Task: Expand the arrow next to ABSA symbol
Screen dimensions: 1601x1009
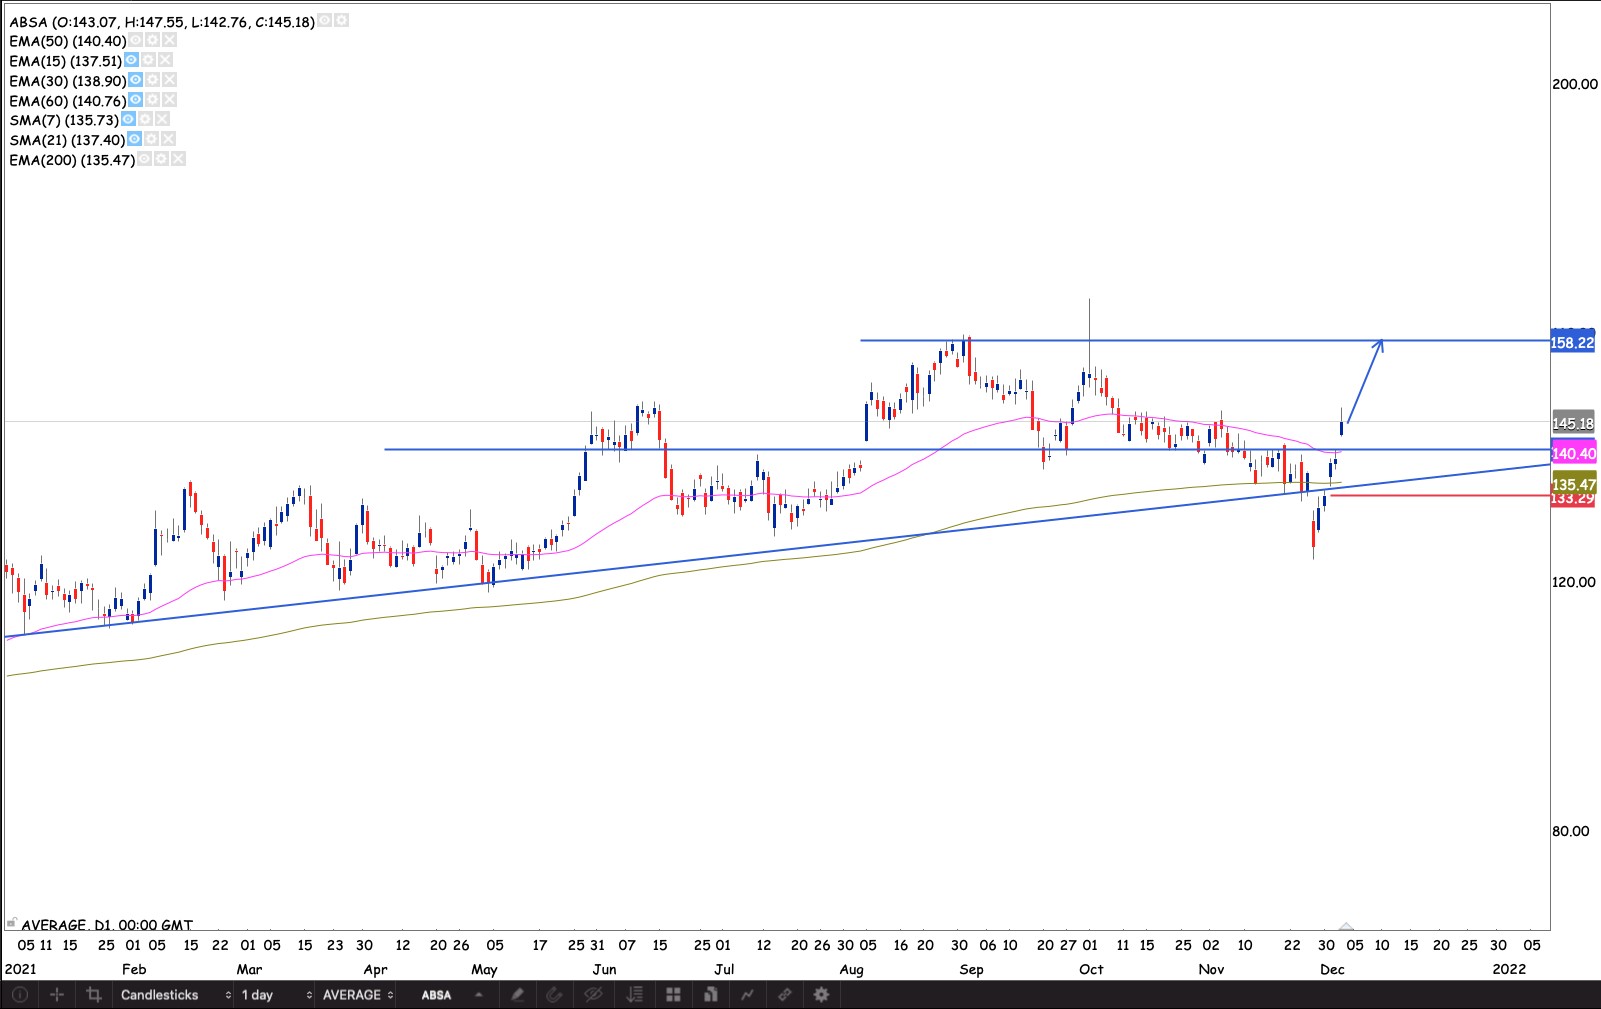Action: pos(479,995)
